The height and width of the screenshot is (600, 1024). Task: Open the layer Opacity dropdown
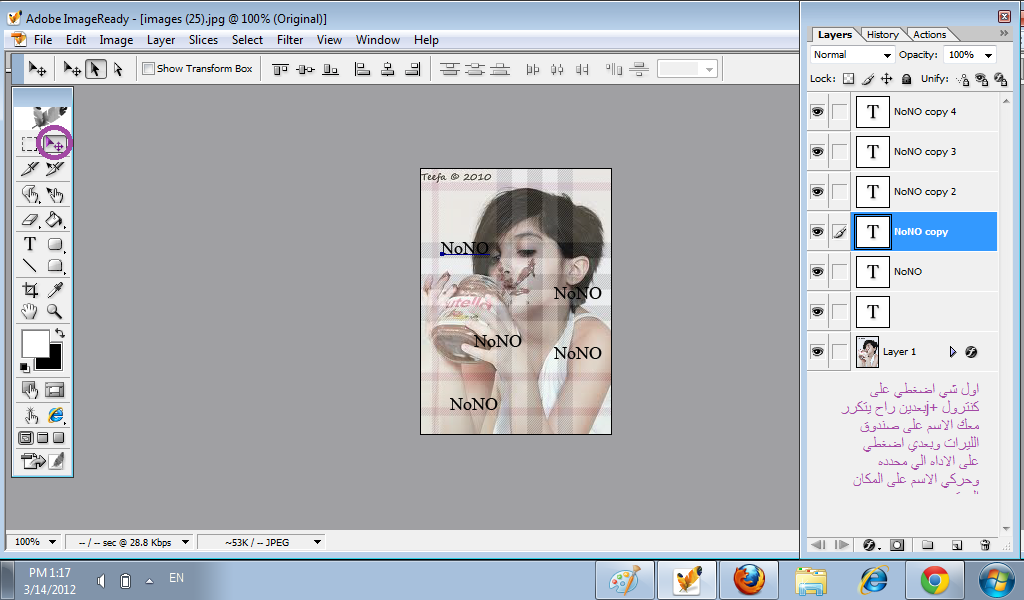coord(988,55)
